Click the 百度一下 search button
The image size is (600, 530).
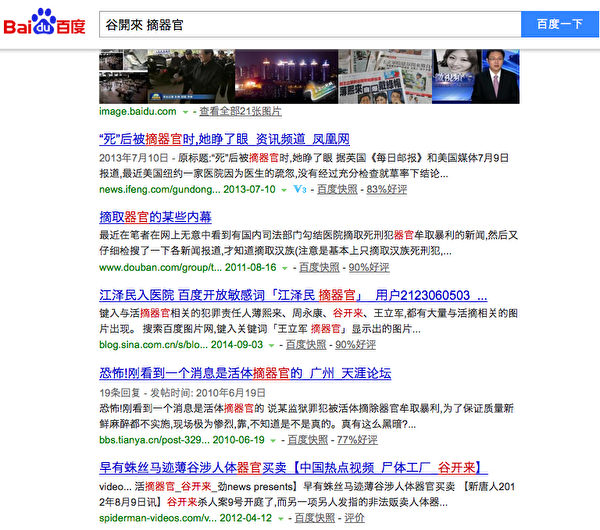point(559,24)
